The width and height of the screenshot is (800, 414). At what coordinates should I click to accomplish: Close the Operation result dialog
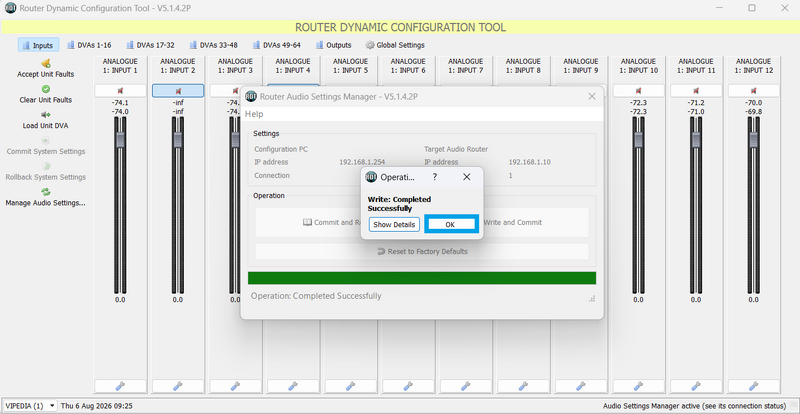[466, 177]
